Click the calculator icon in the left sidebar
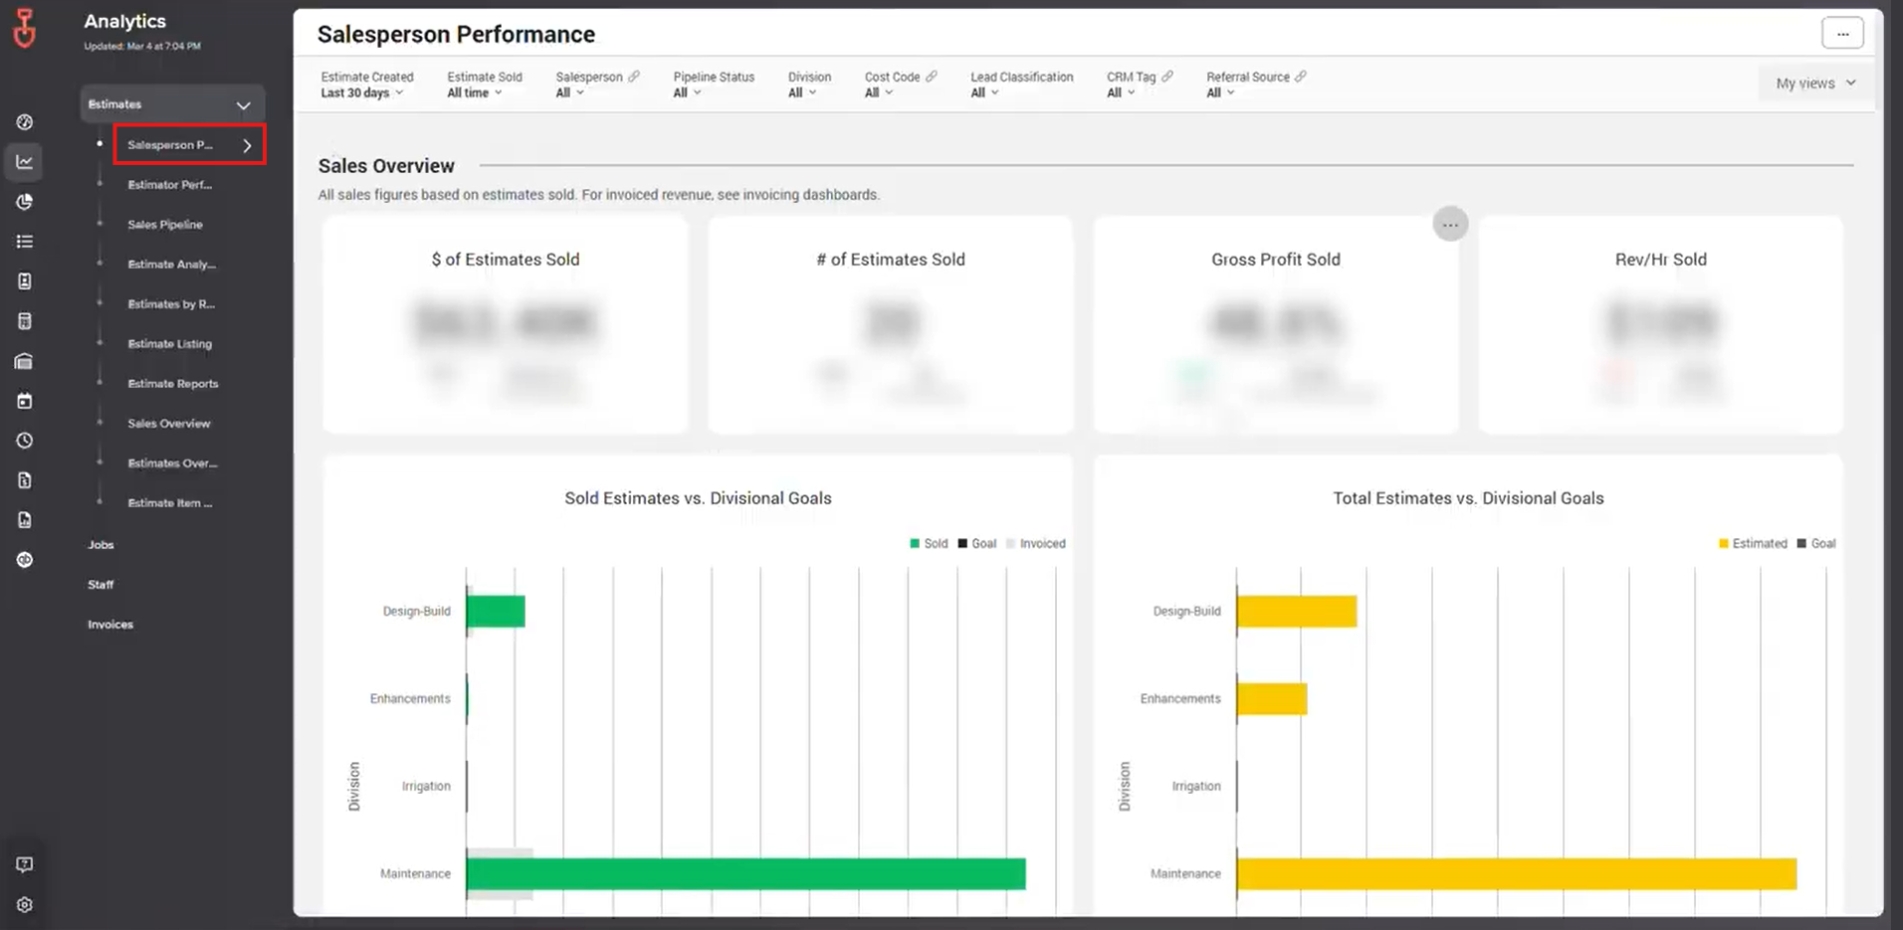Screen dimensions: 1903x930 [24, 320]
